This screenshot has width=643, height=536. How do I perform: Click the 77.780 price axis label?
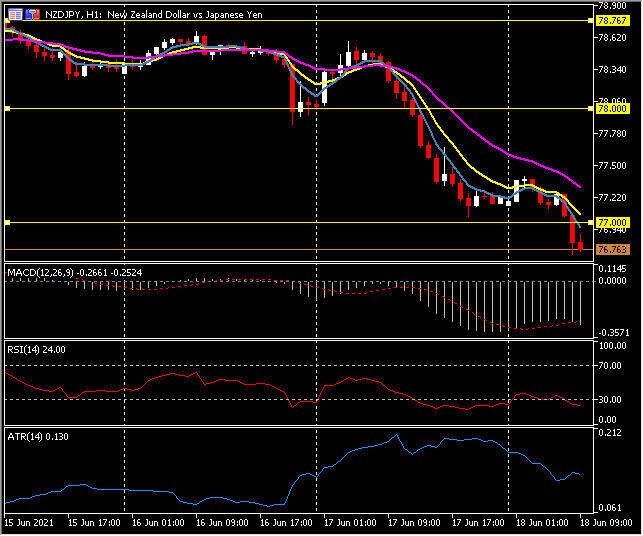(612, 134)
